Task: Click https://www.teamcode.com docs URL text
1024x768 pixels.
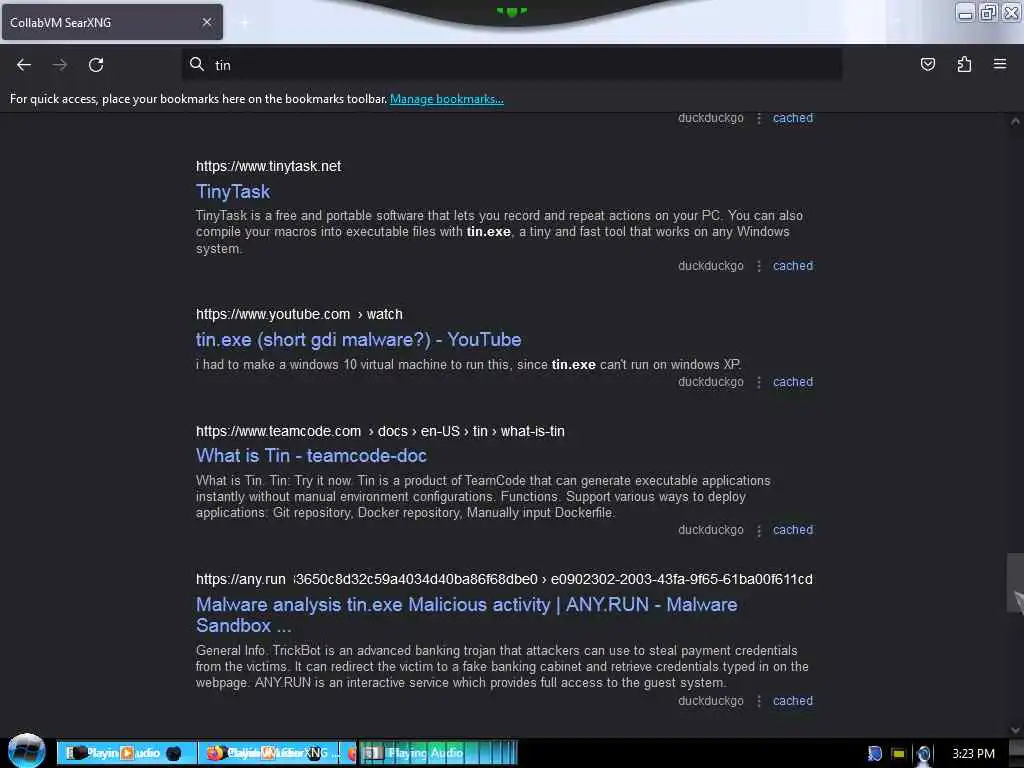Action: (x=380, y=431)
